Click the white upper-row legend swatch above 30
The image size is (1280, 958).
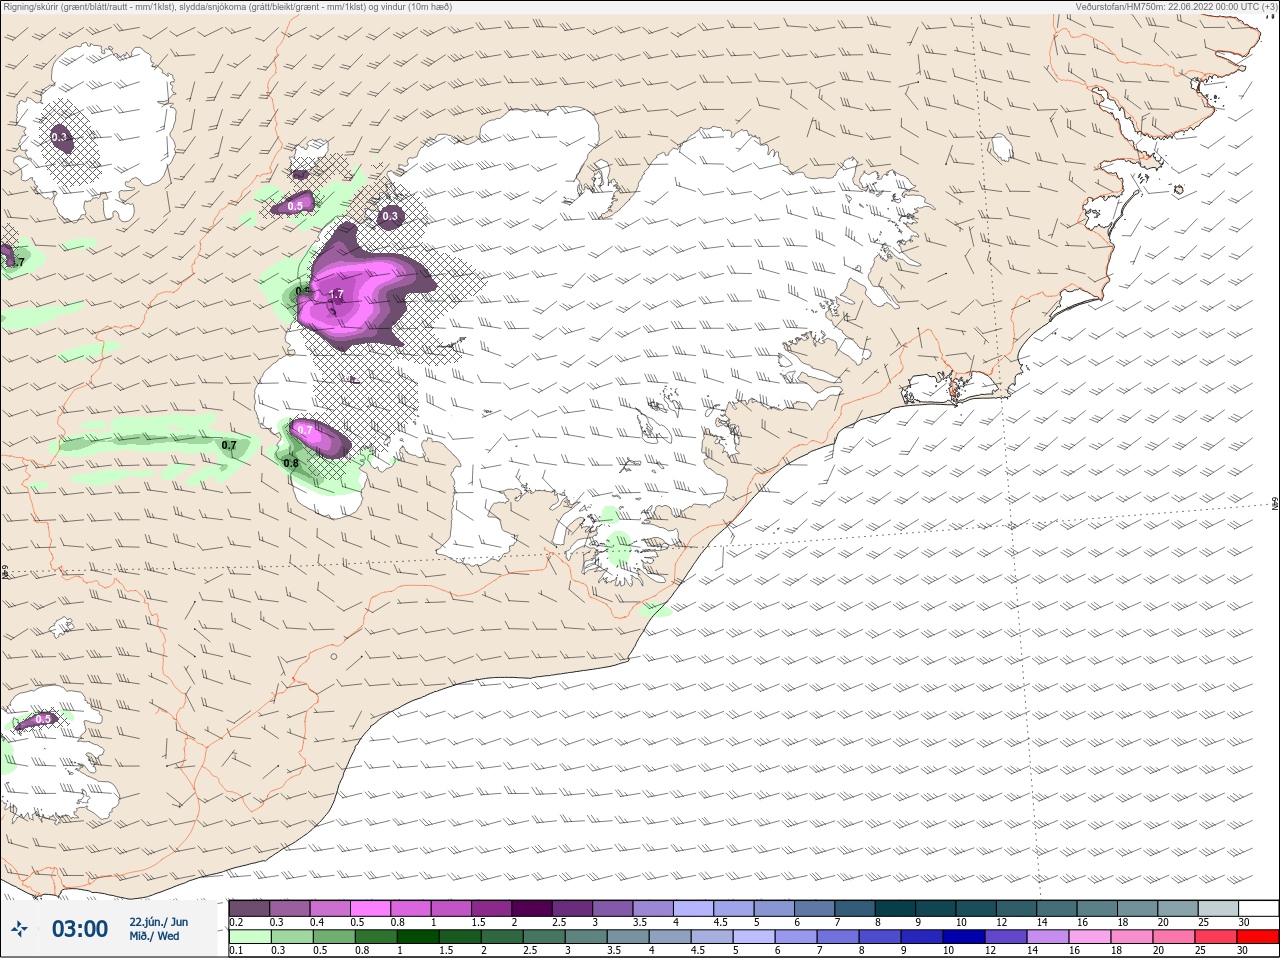click(1258, 908)
